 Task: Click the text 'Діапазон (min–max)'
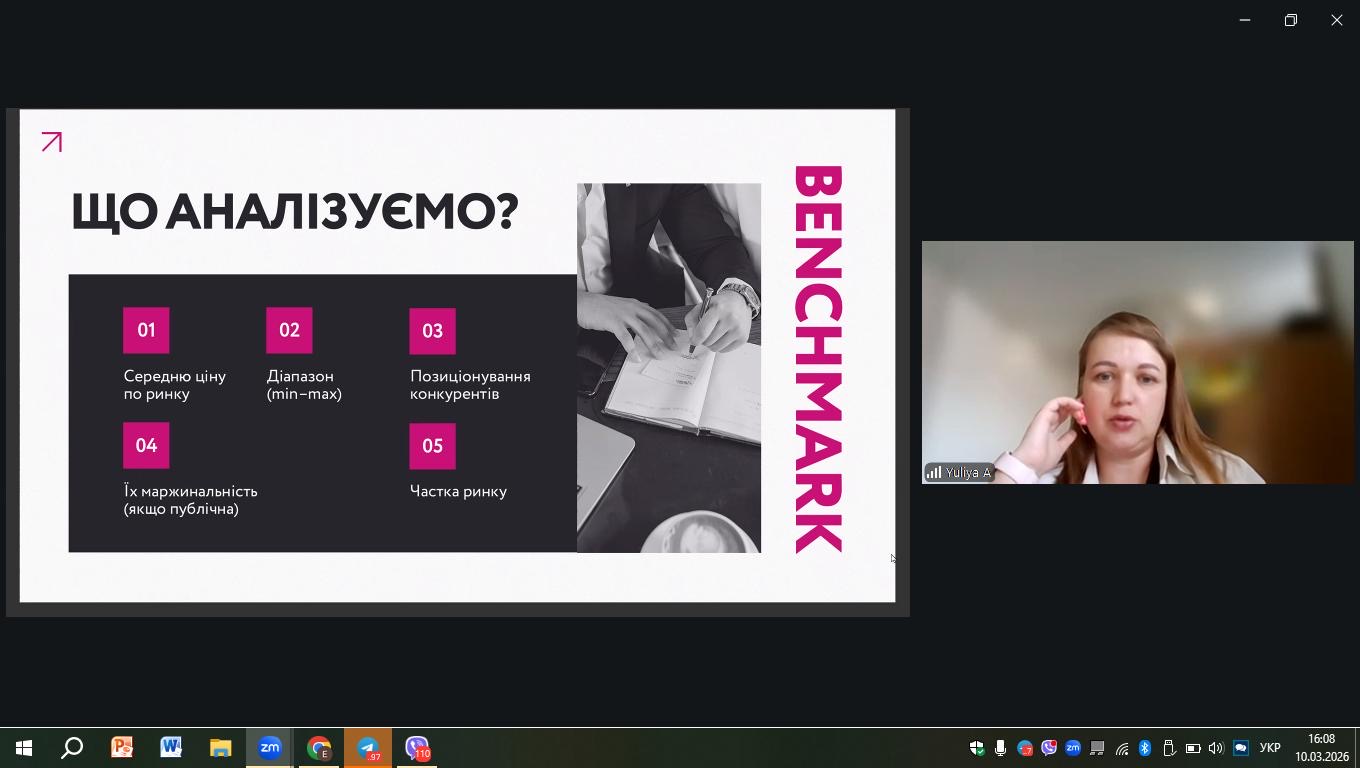[x=304, y=385]
